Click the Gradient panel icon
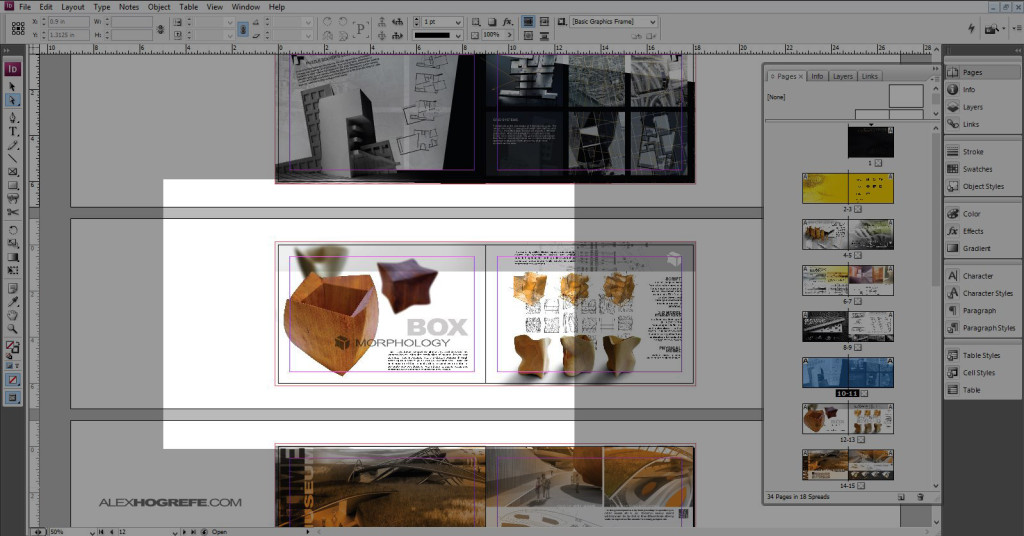Screen dimensions: 1024x536 [974, 248]
